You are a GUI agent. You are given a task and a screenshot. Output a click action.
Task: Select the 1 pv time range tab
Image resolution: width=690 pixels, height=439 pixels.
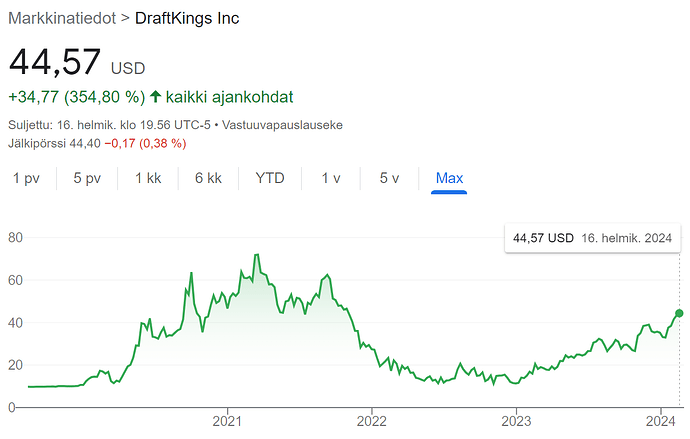tap(26, 178)
